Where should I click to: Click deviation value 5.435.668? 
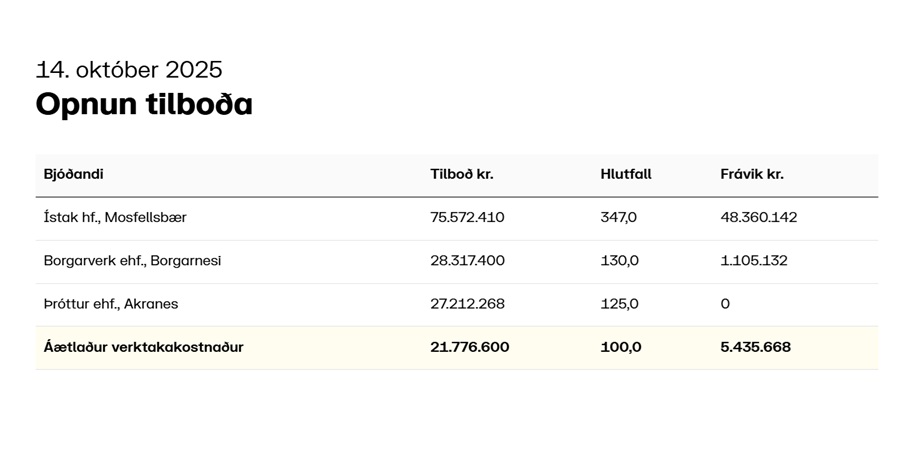point(756,348)
